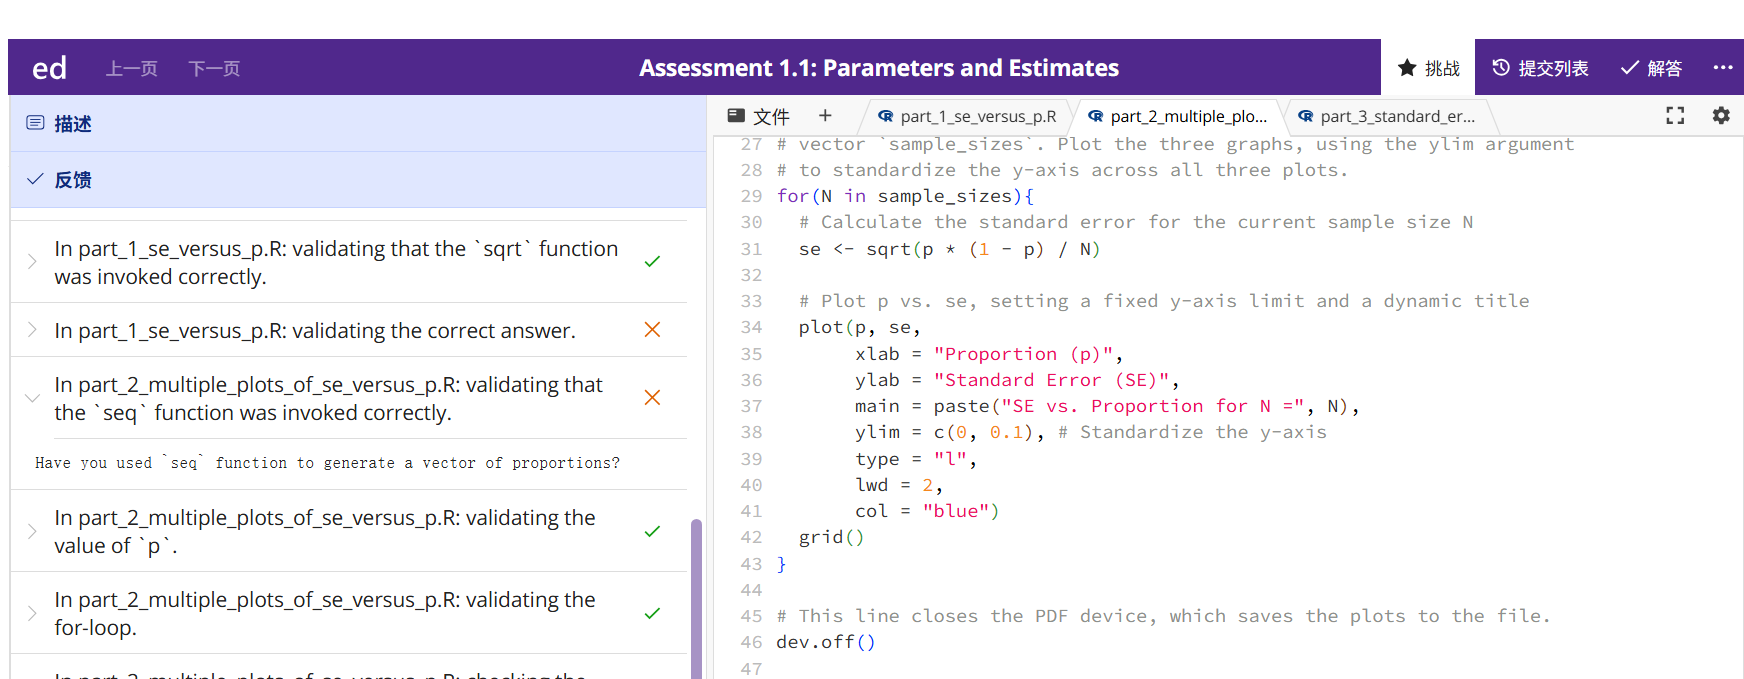The height and width of the screenshot is (679, 1744).
Task: Add a new file with plus
Action: (825, 115)
